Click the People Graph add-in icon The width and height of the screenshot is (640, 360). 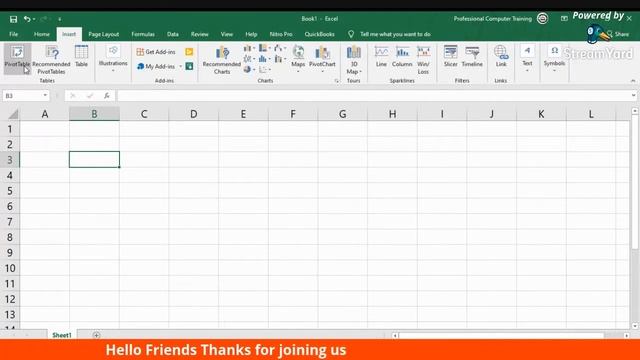point(189,66)
